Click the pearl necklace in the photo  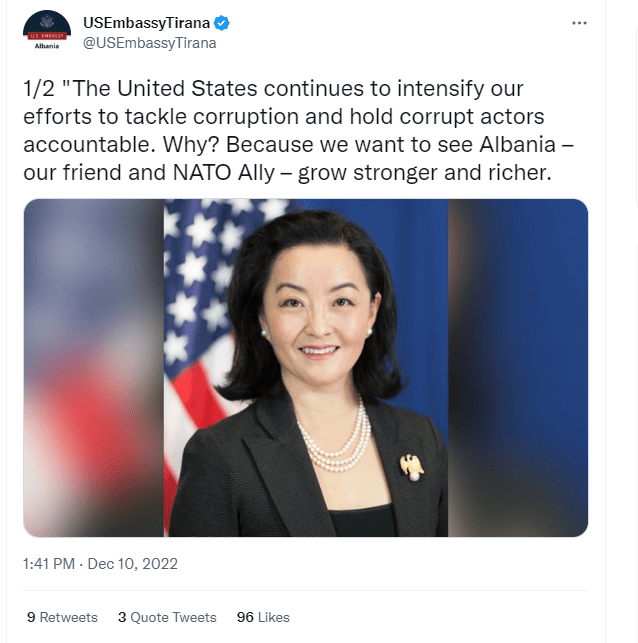pyautogui.click(x=334, y=443)
